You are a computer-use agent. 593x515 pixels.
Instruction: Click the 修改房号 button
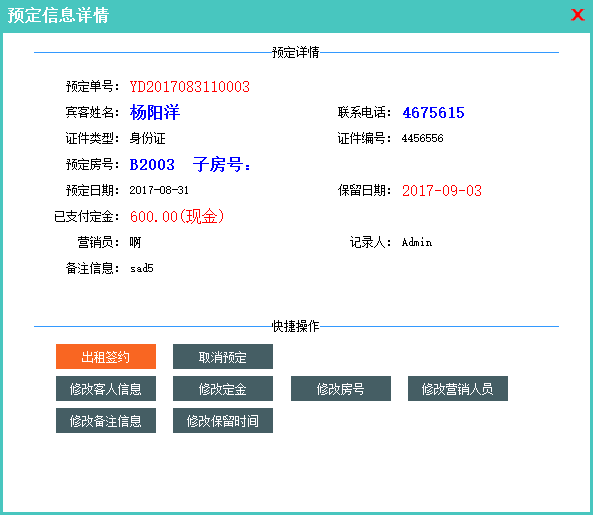341,389
